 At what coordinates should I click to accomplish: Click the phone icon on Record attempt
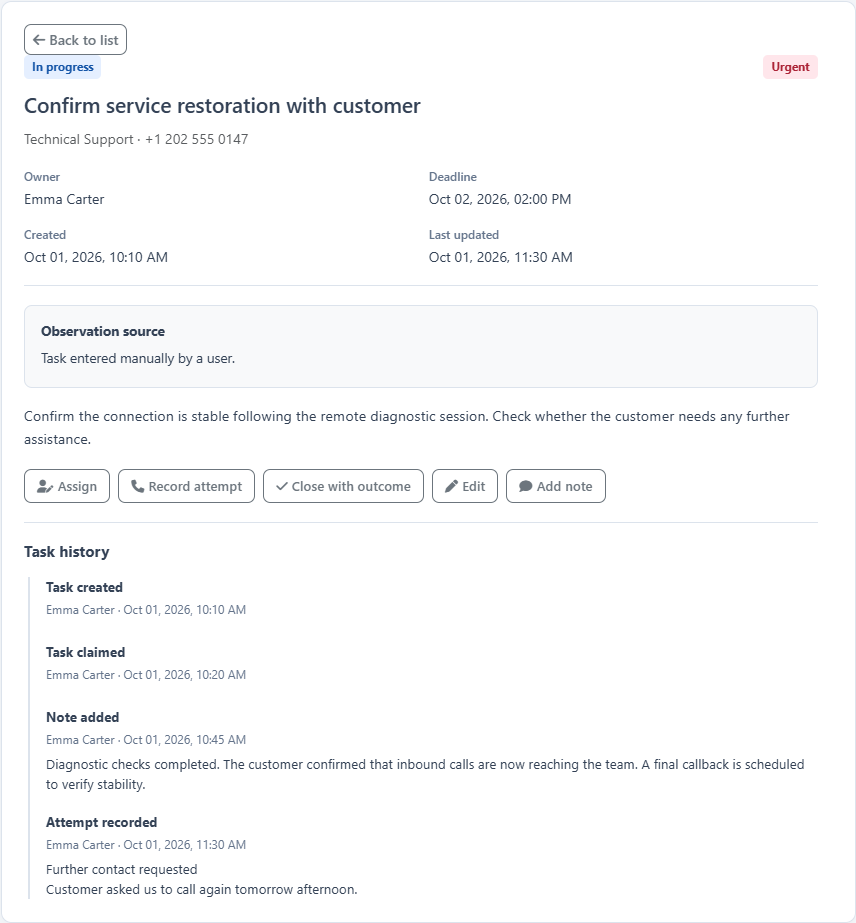(137, 486)
